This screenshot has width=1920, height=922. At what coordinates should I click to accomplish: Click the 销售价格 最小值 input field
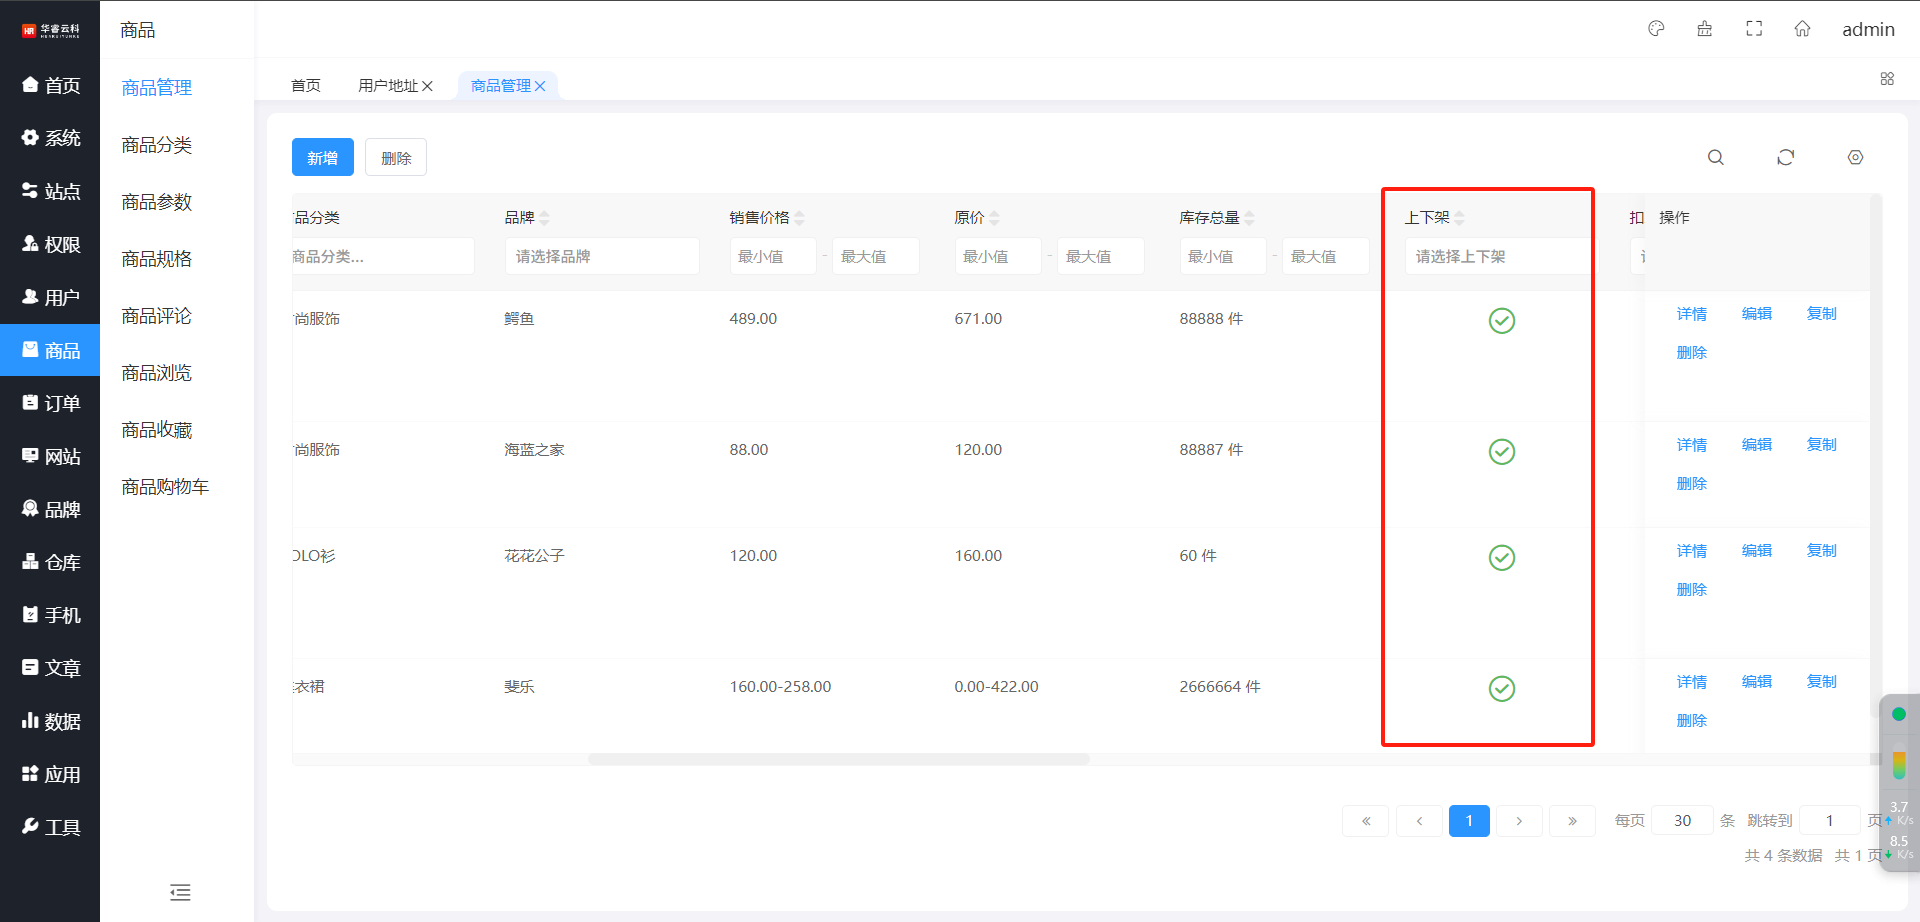[x=772, y=257]
